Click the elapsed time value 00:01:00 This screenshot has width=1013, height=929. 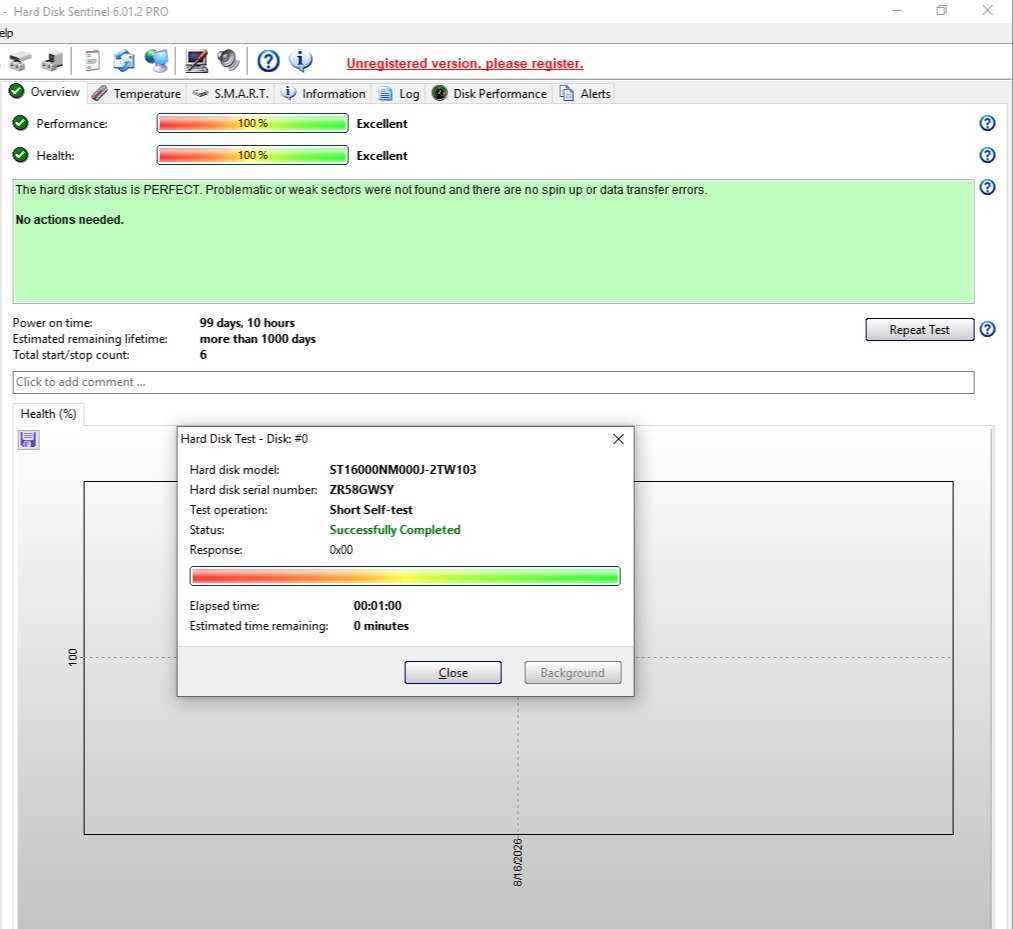[x=377, y=606]
